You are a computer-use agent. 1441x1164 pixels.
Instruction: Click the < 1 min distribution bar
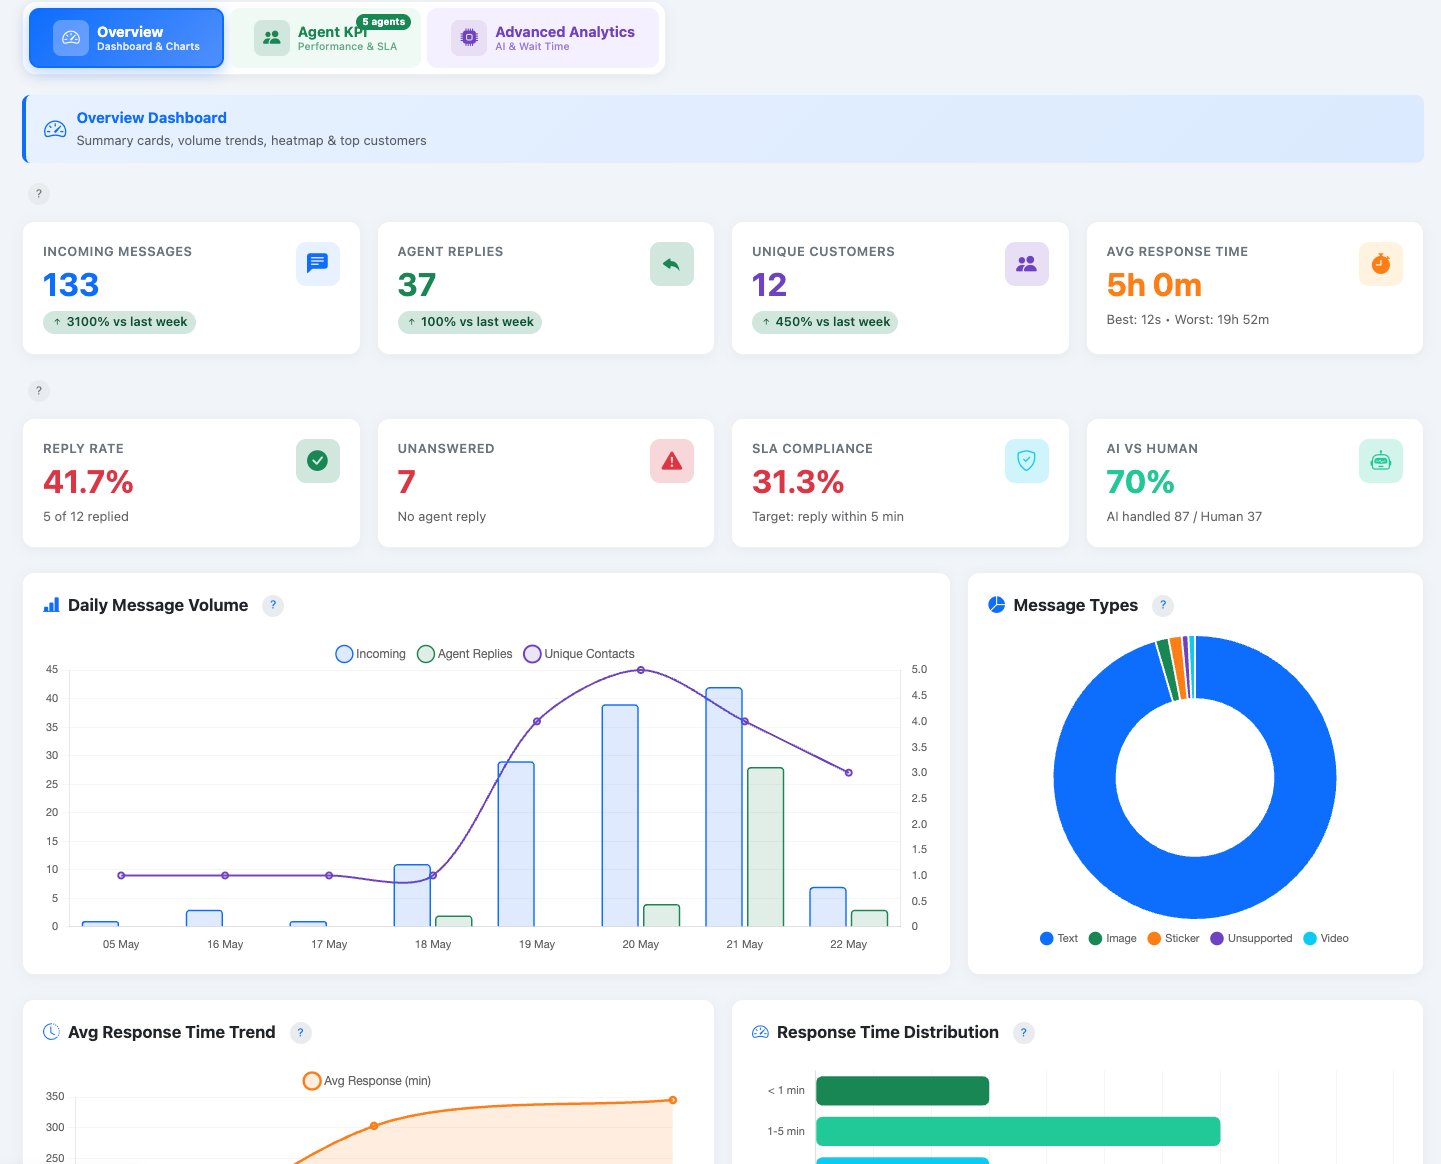click(x=903, y=1091)
